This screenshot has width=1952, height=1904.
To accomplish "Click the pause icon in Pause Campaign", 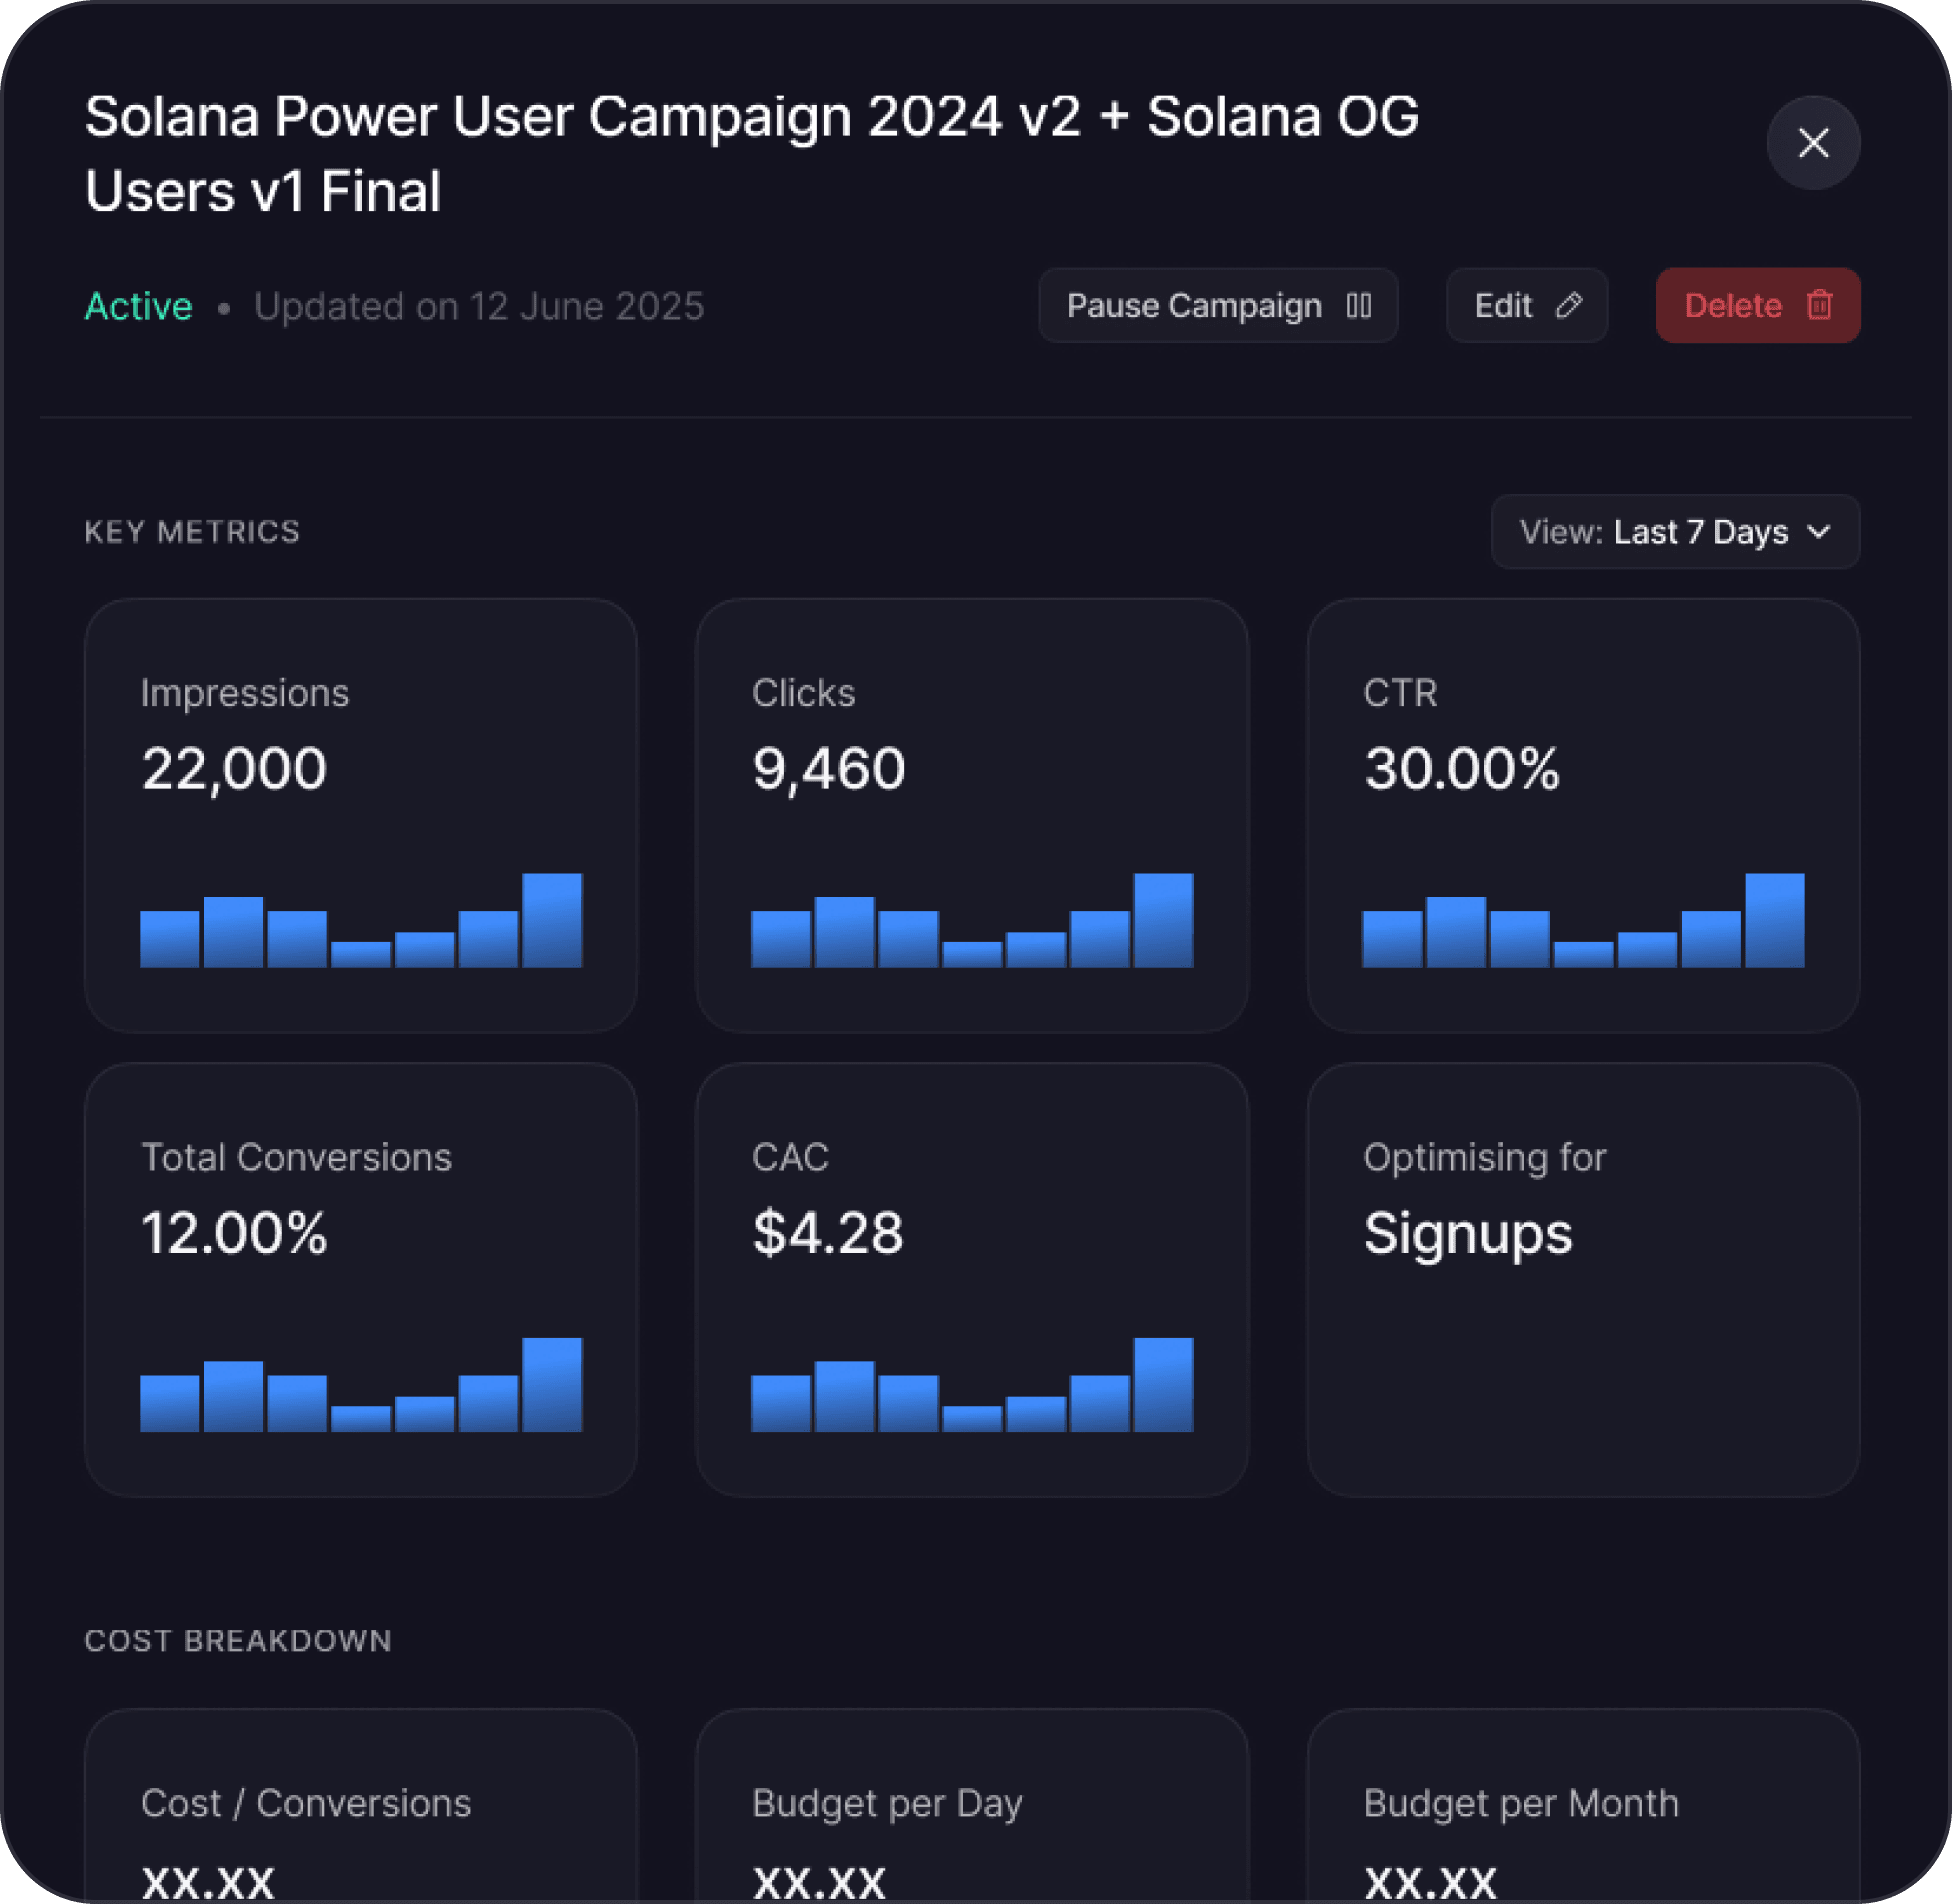I will (x=1358, y=305).
